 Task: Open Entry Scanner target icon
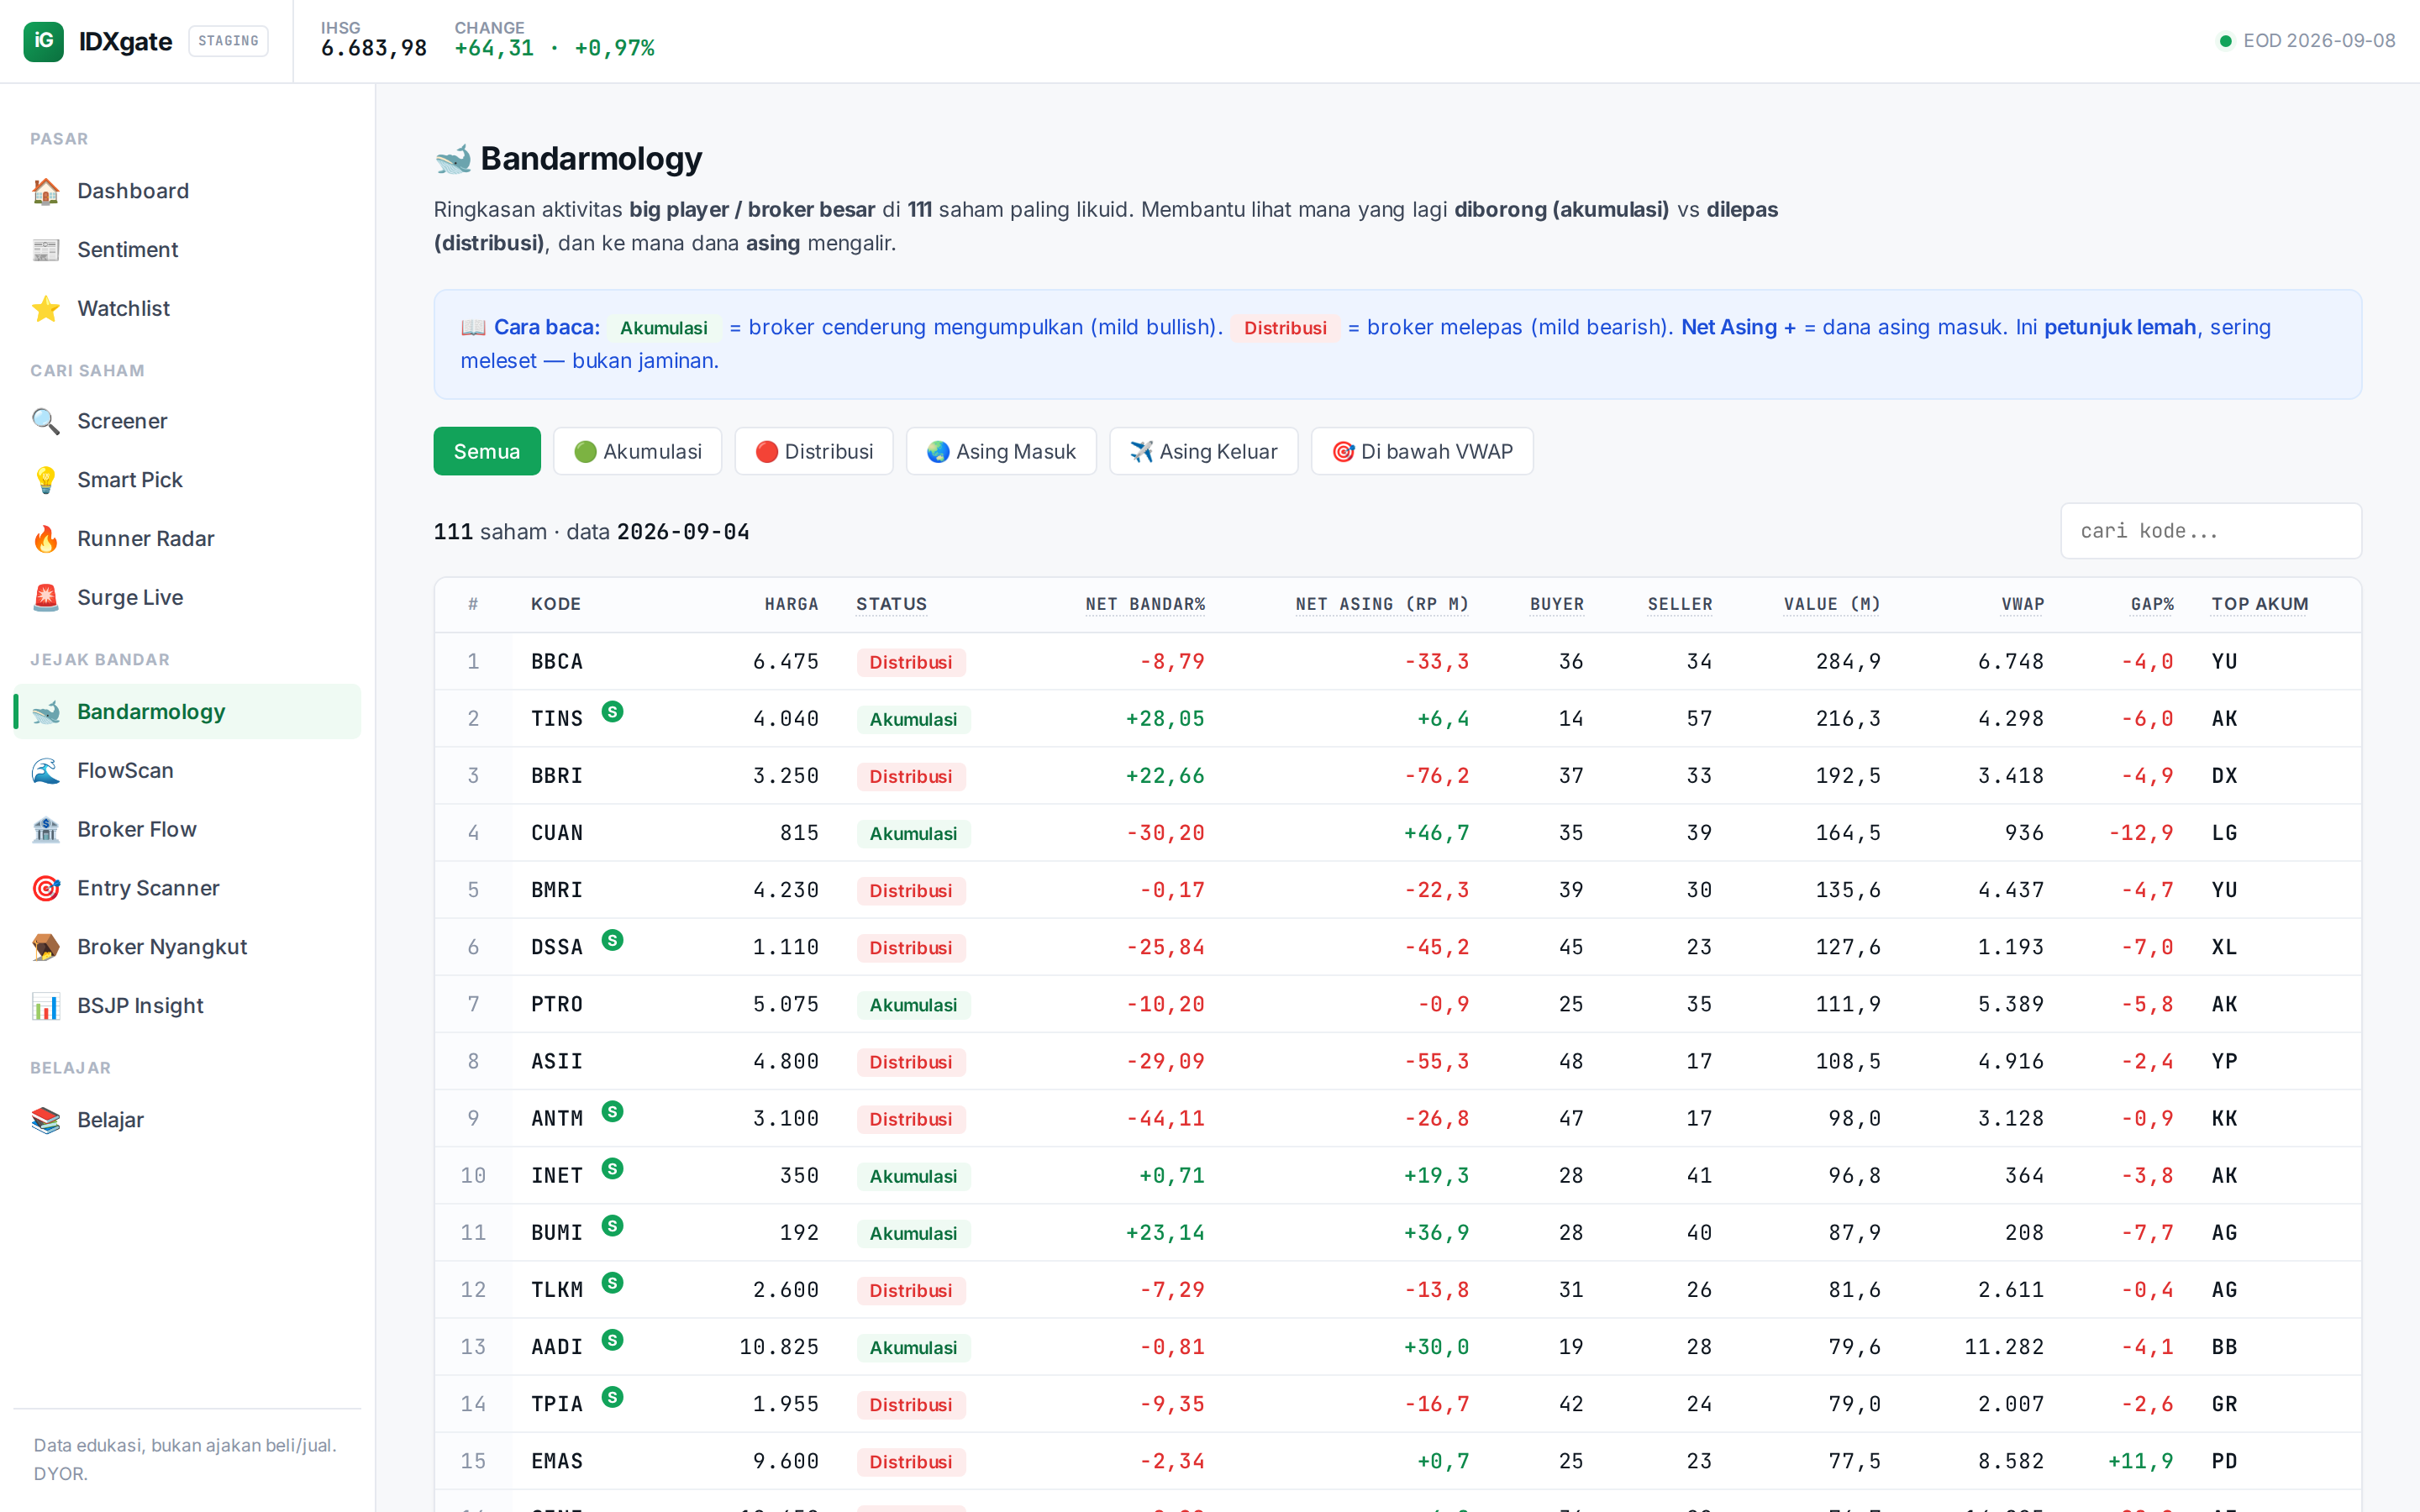click(x=46, y=889)
